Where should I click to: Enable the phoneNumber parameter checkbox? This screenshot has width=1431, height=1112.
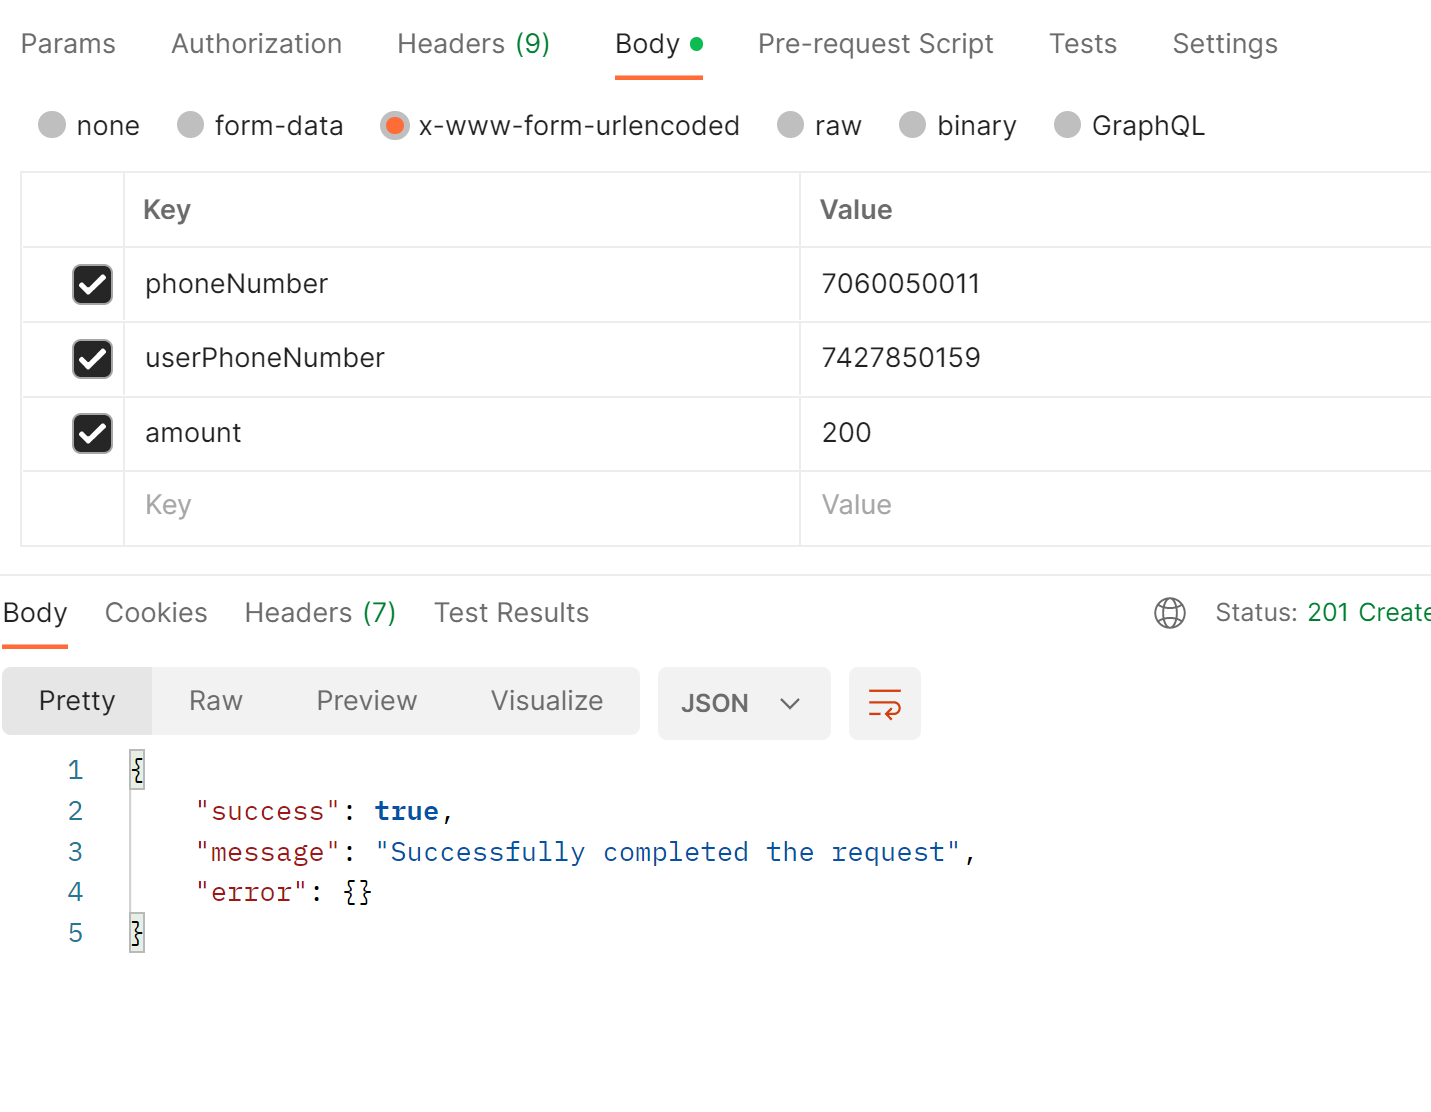click(92, 284)
